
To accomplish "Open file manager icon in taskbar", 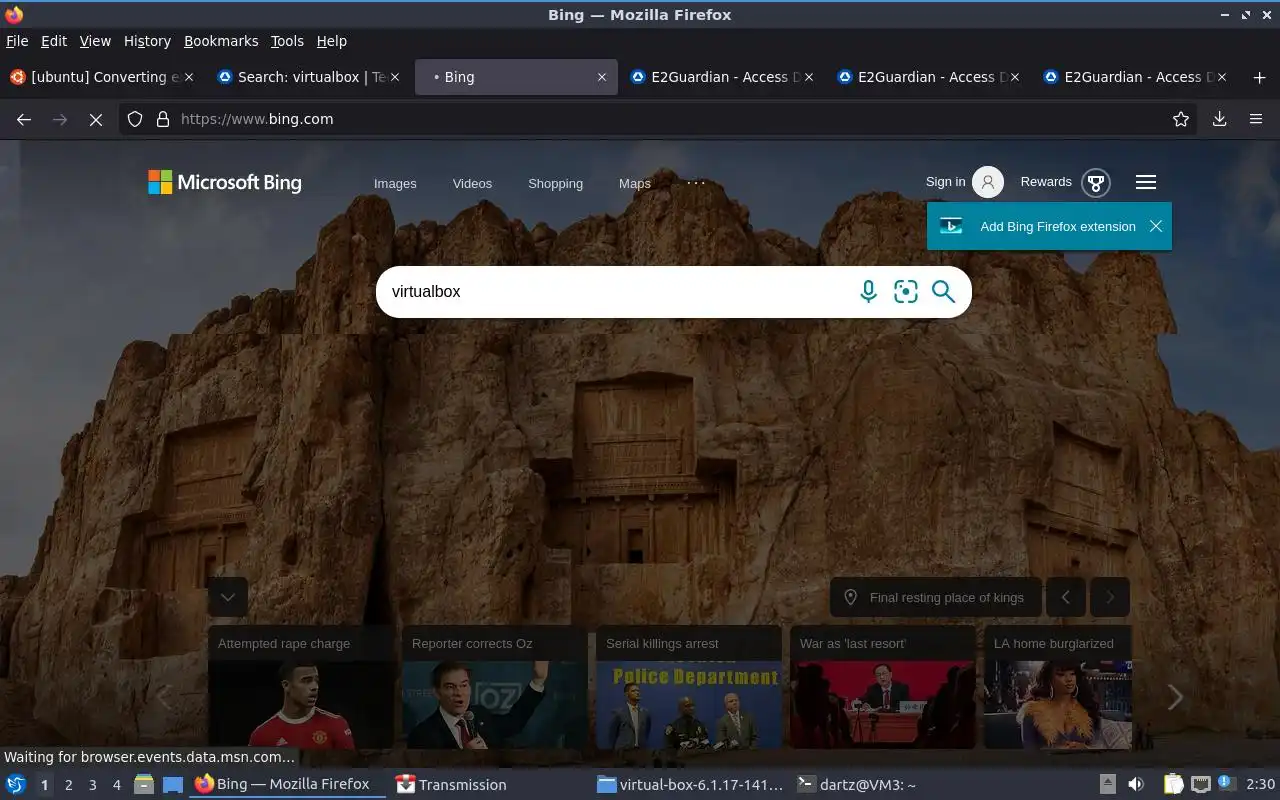I will point(144,785).
